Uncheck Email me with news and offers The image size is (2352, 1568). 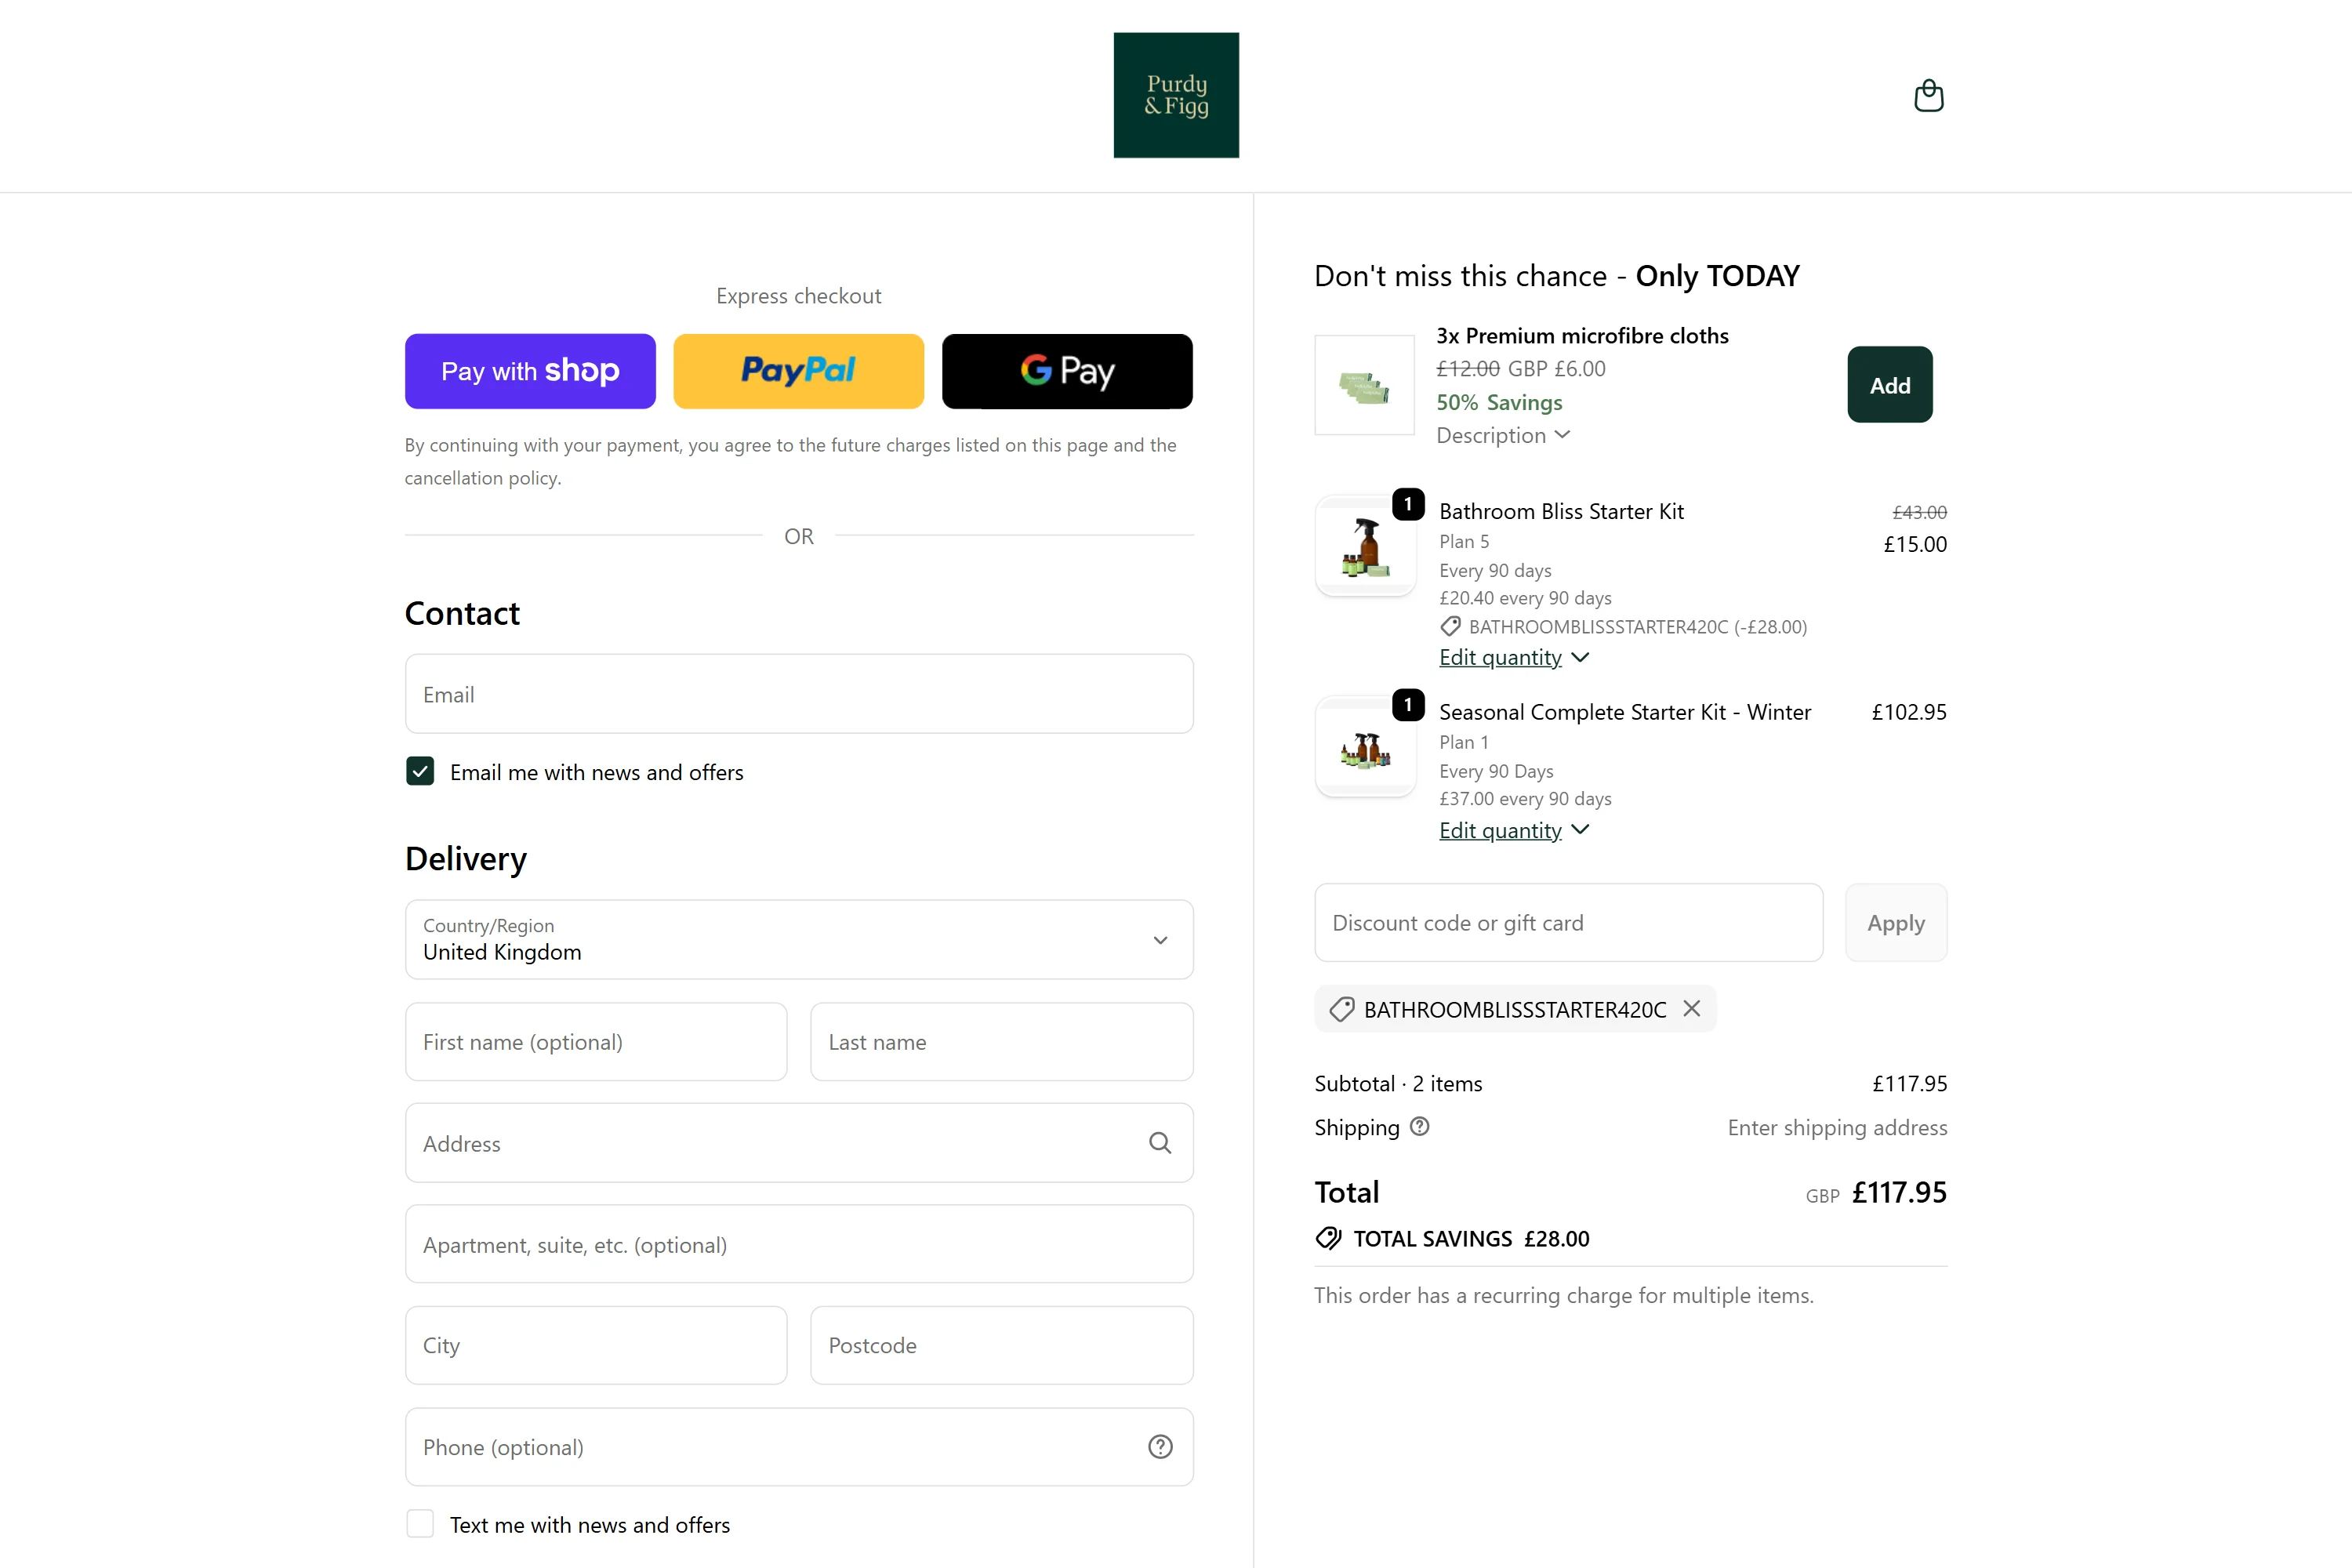420,772
